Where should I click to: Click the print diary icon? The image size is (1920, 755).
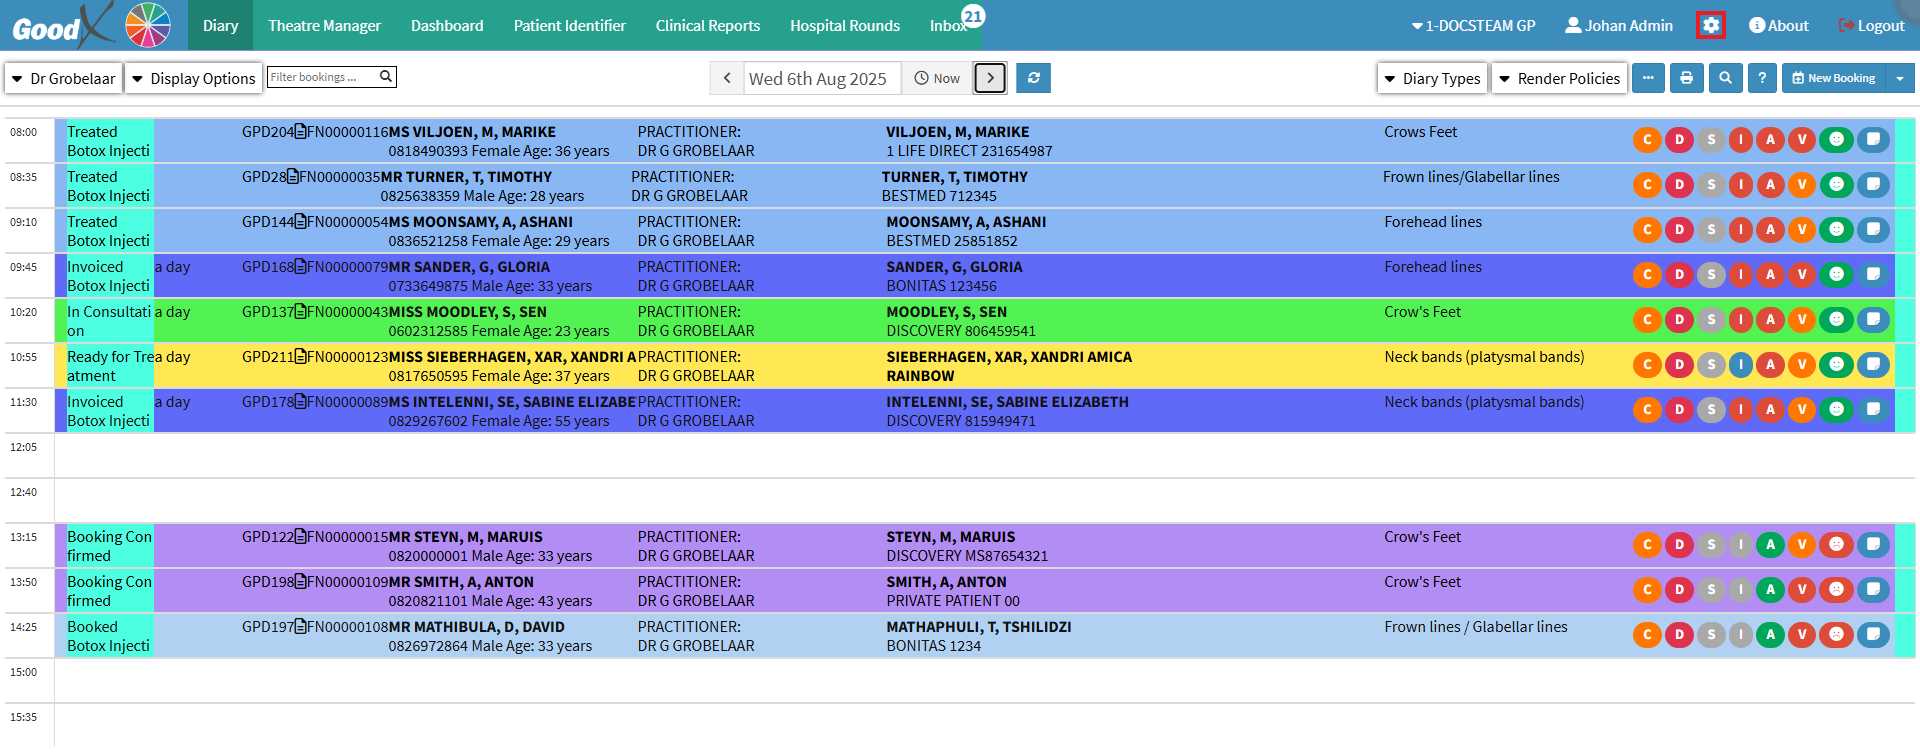pyautogui.click(x=1686, y=78)
